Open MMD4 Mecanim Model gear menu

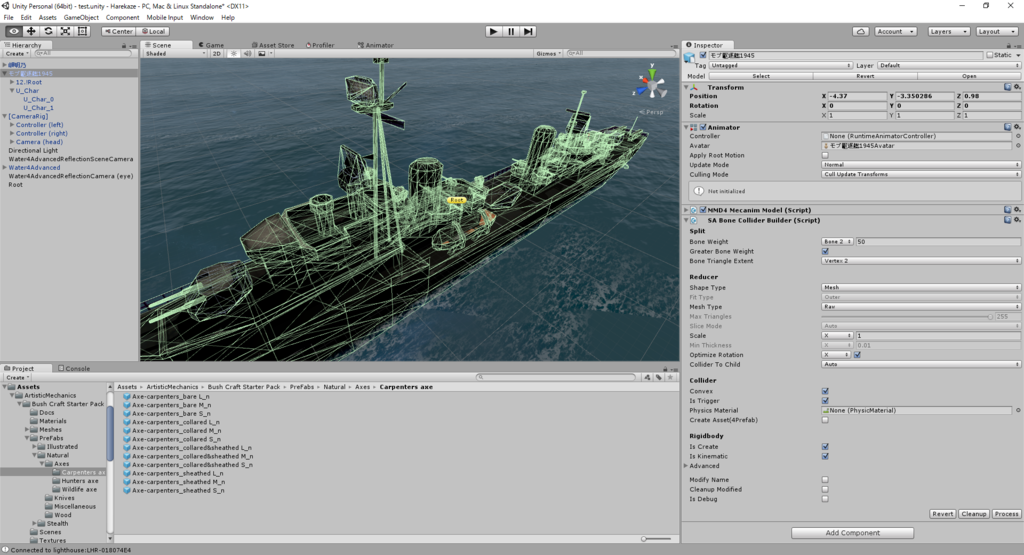pyautogui.click(x=1017, y=210)
